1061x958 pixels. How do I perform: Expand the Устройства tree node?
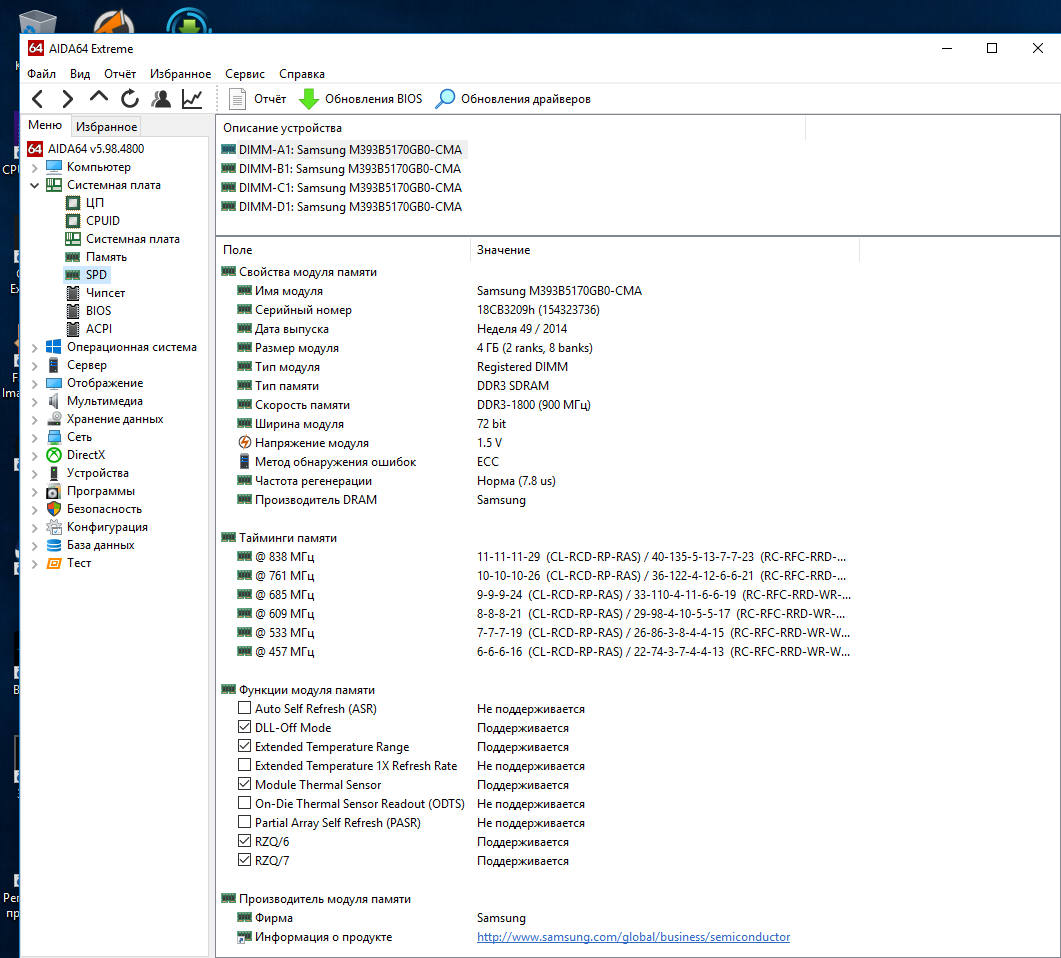point(35,474)
